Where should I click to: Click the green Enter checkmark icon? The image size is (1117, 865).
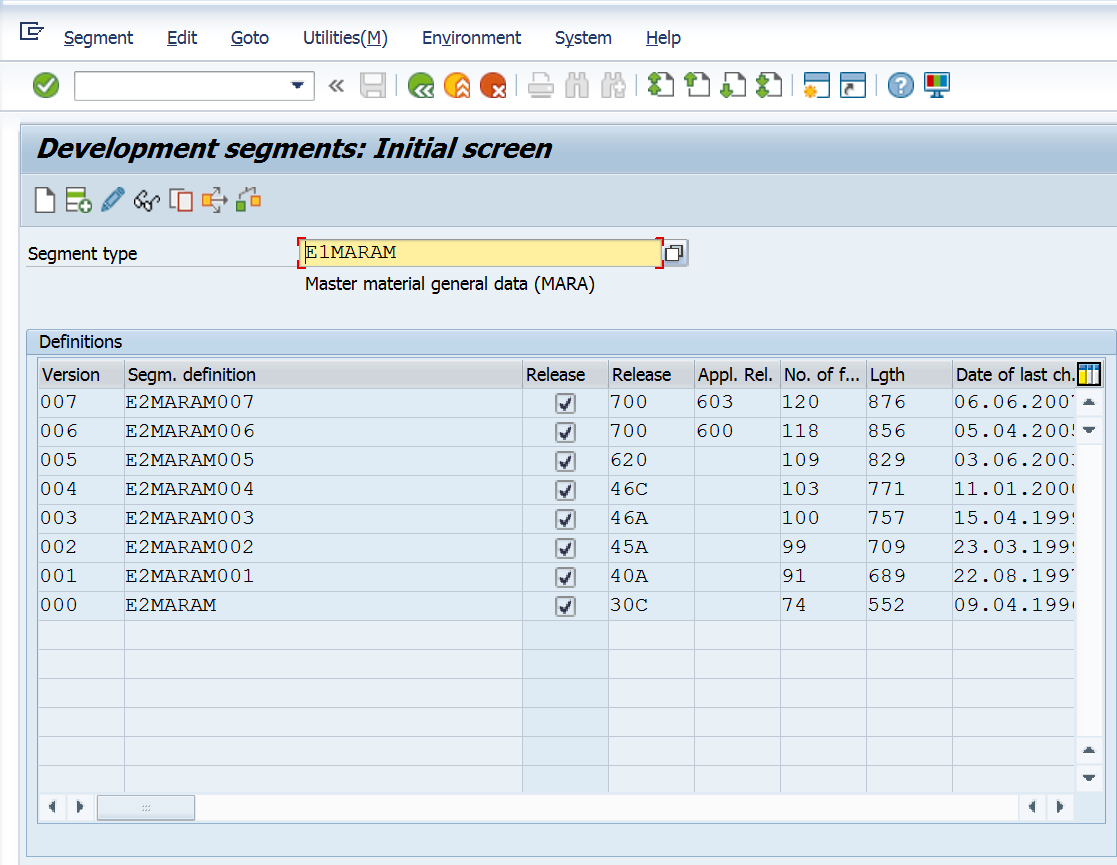coord(46,86)
